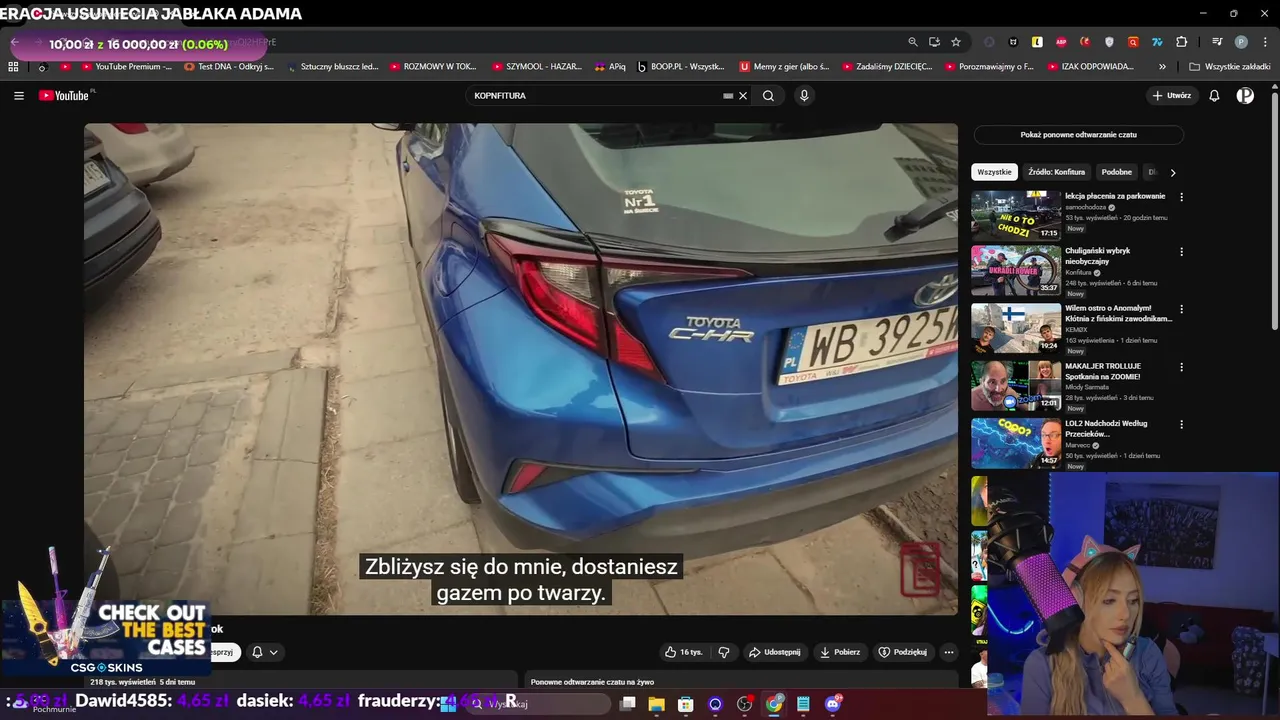Open the APiq bookmark

pos(609,67)
